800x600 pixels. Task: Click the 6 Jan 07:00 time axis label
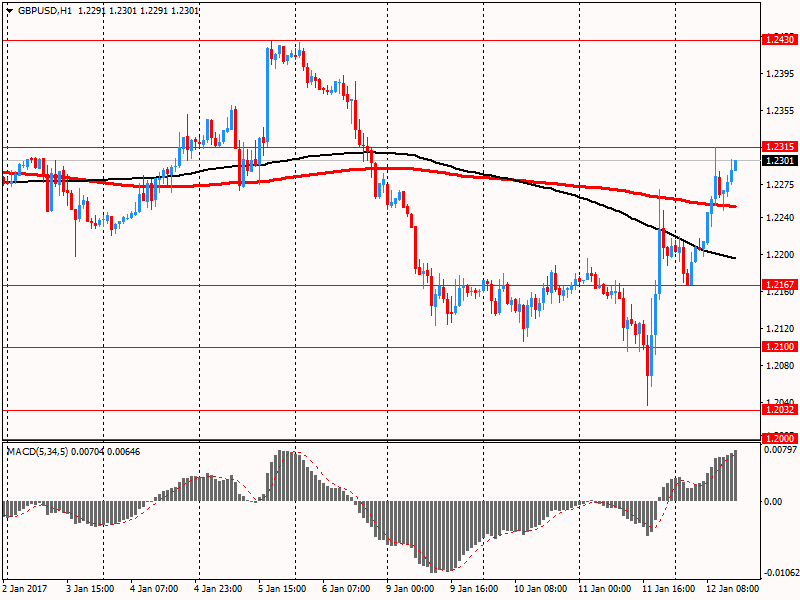[346, 589]
